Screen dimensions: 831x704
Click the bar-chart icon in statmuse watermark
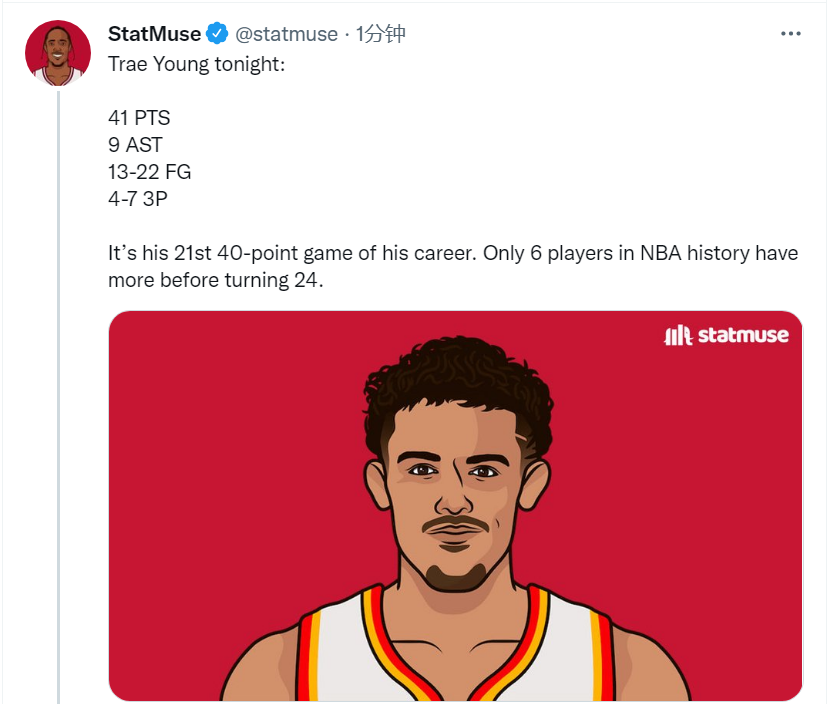tap(678, 336)
